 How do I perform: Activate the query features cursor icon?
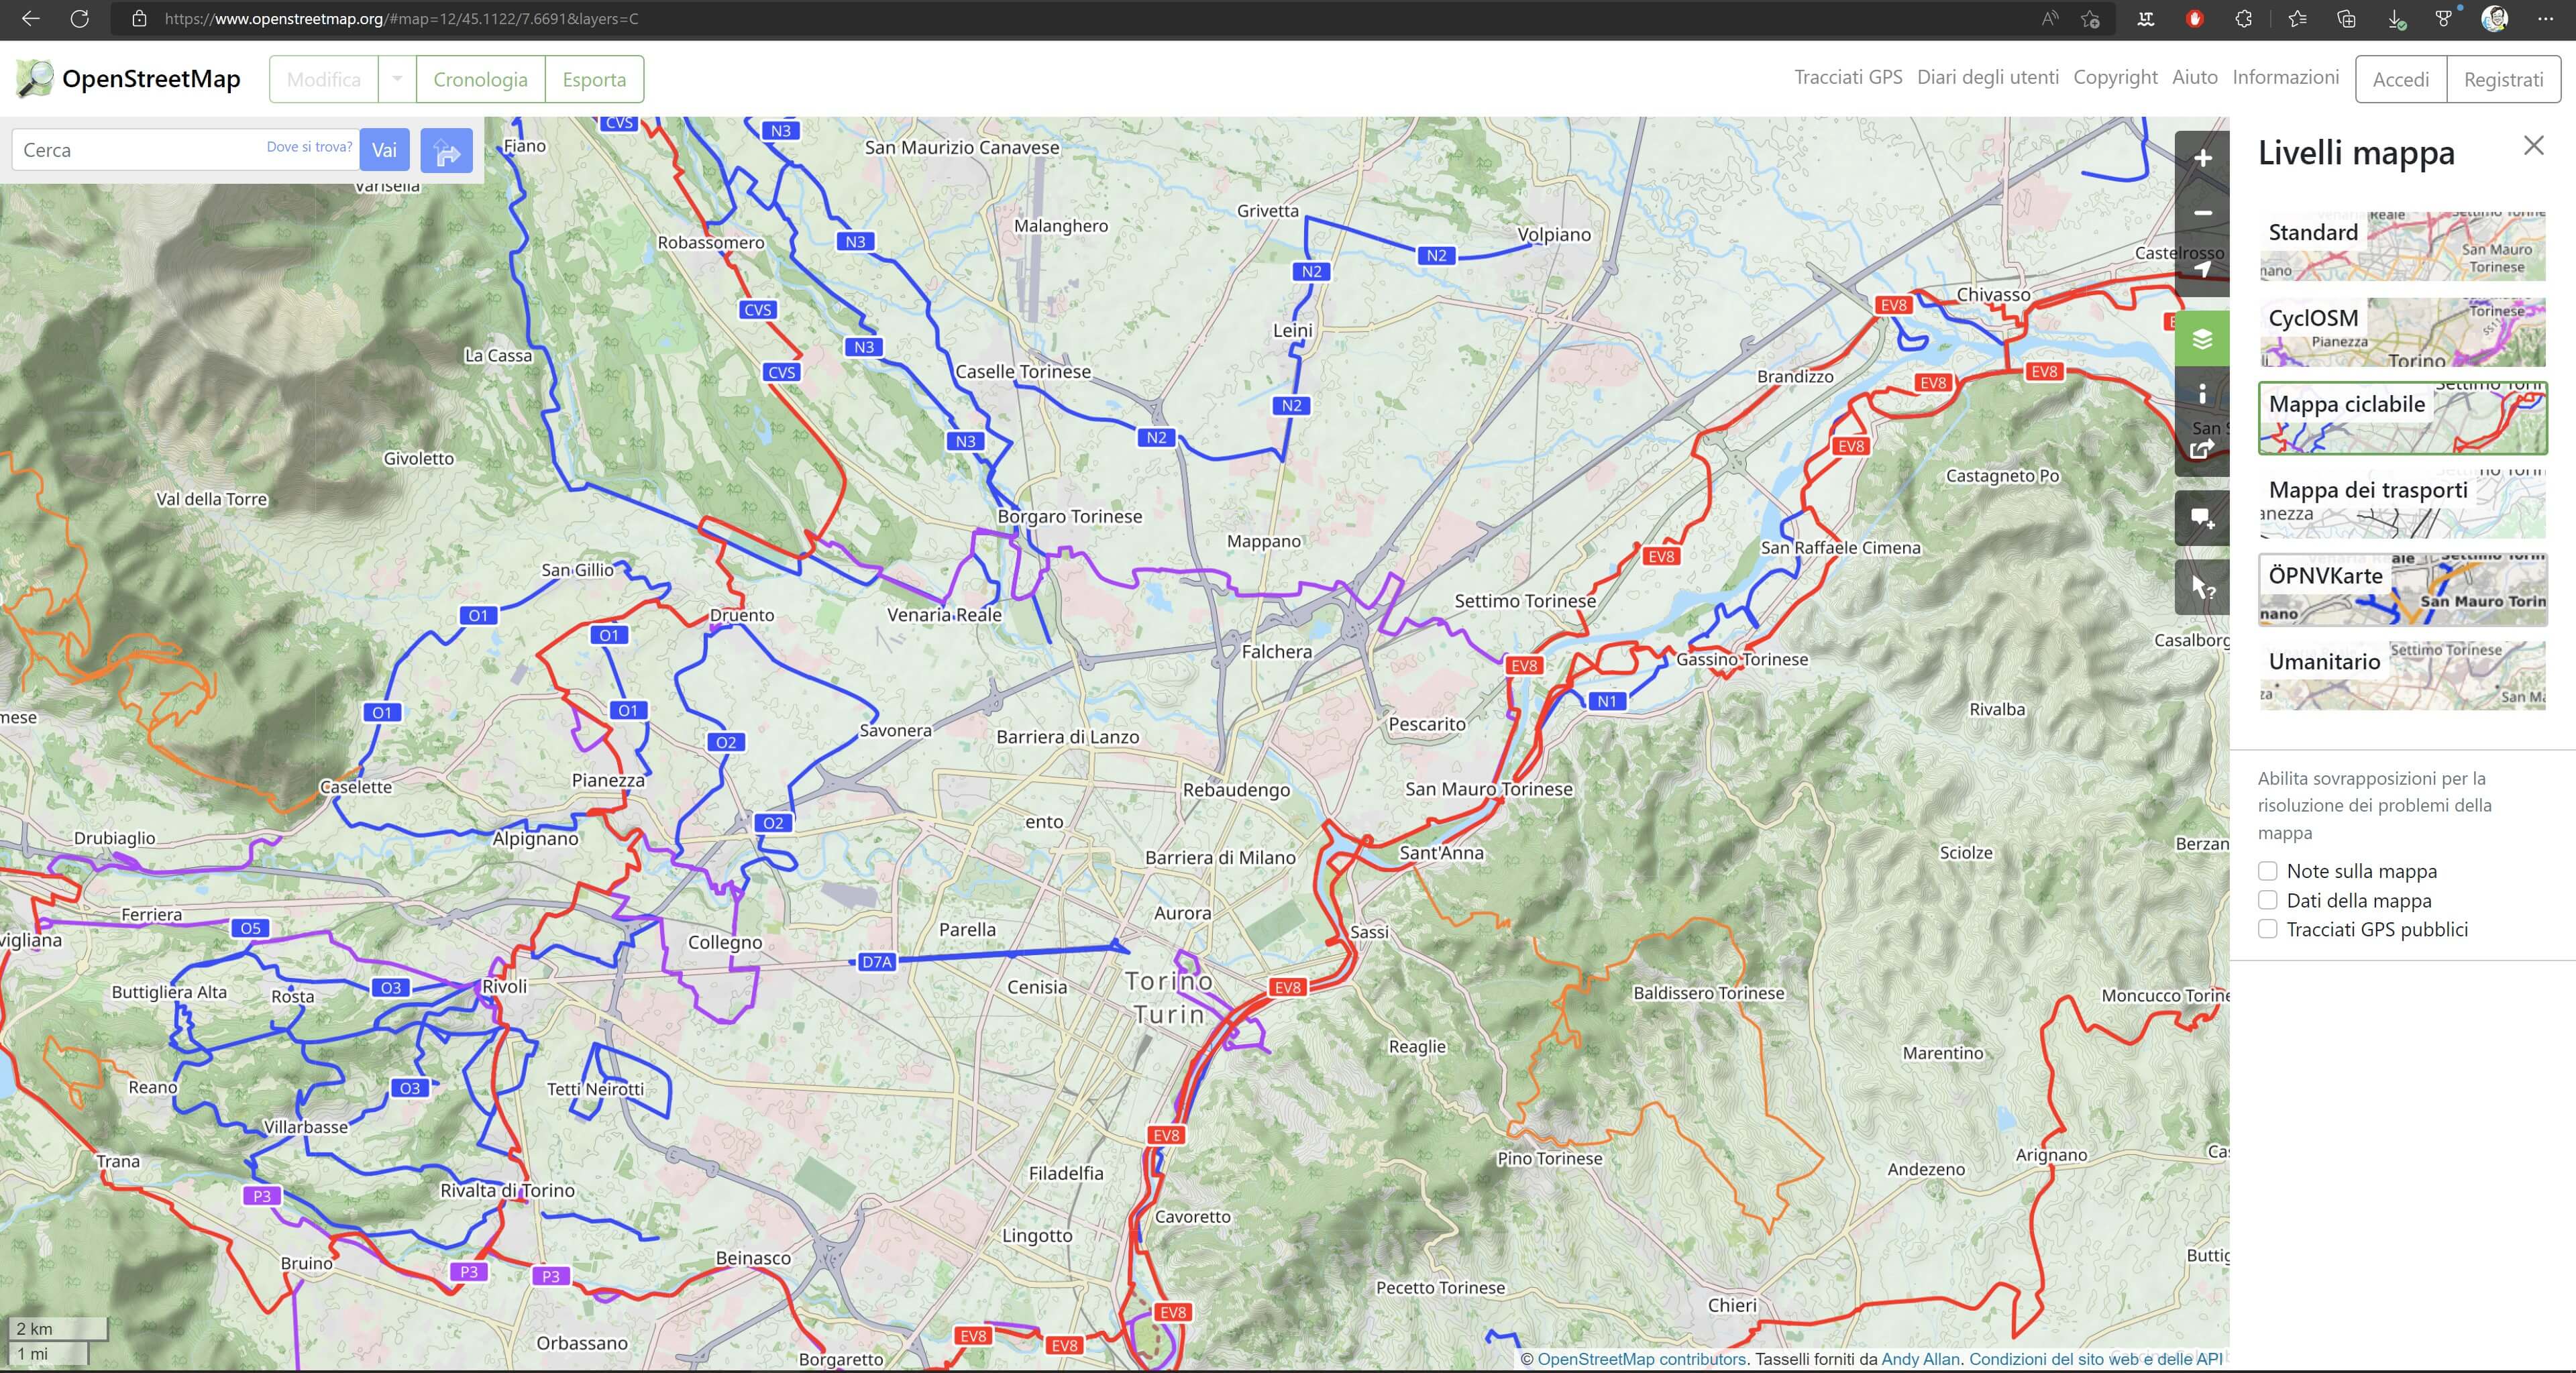pos(2202,587)
